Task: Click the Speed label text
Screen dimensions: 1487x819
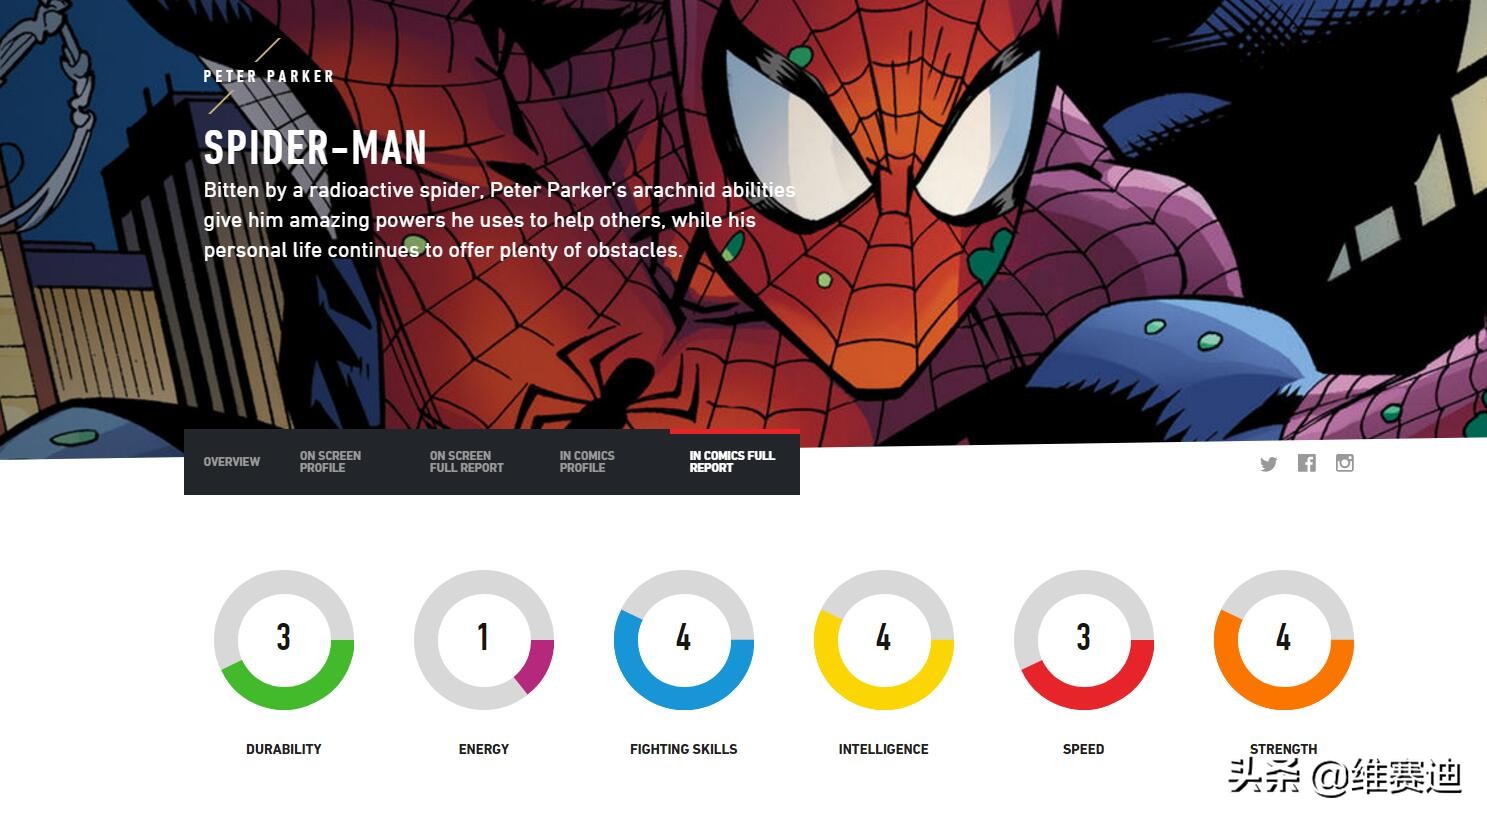Action: 1084,749
